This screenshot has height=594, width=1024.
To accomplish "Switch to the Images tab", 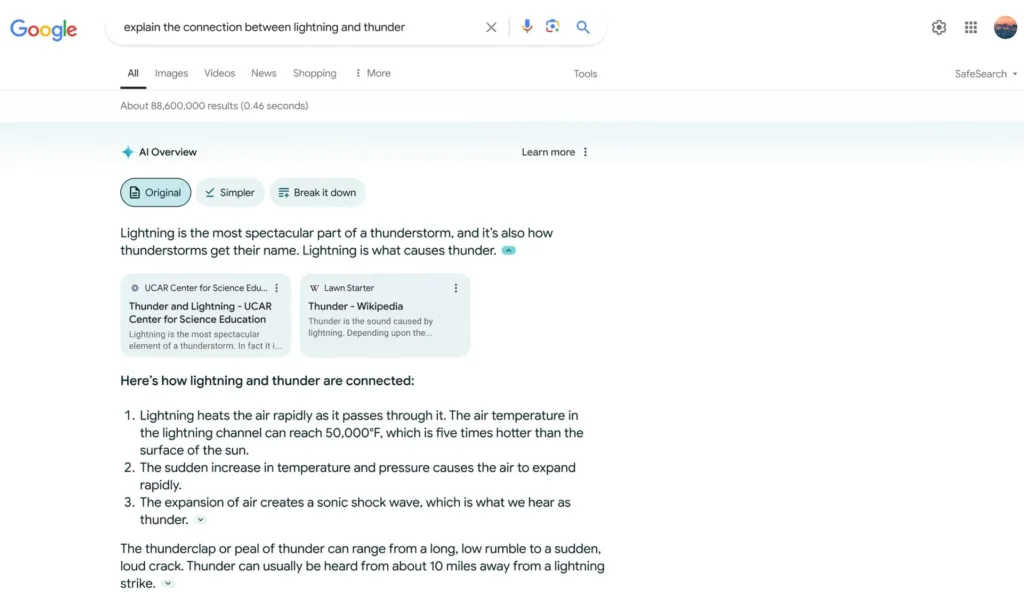I will point(171,73).
